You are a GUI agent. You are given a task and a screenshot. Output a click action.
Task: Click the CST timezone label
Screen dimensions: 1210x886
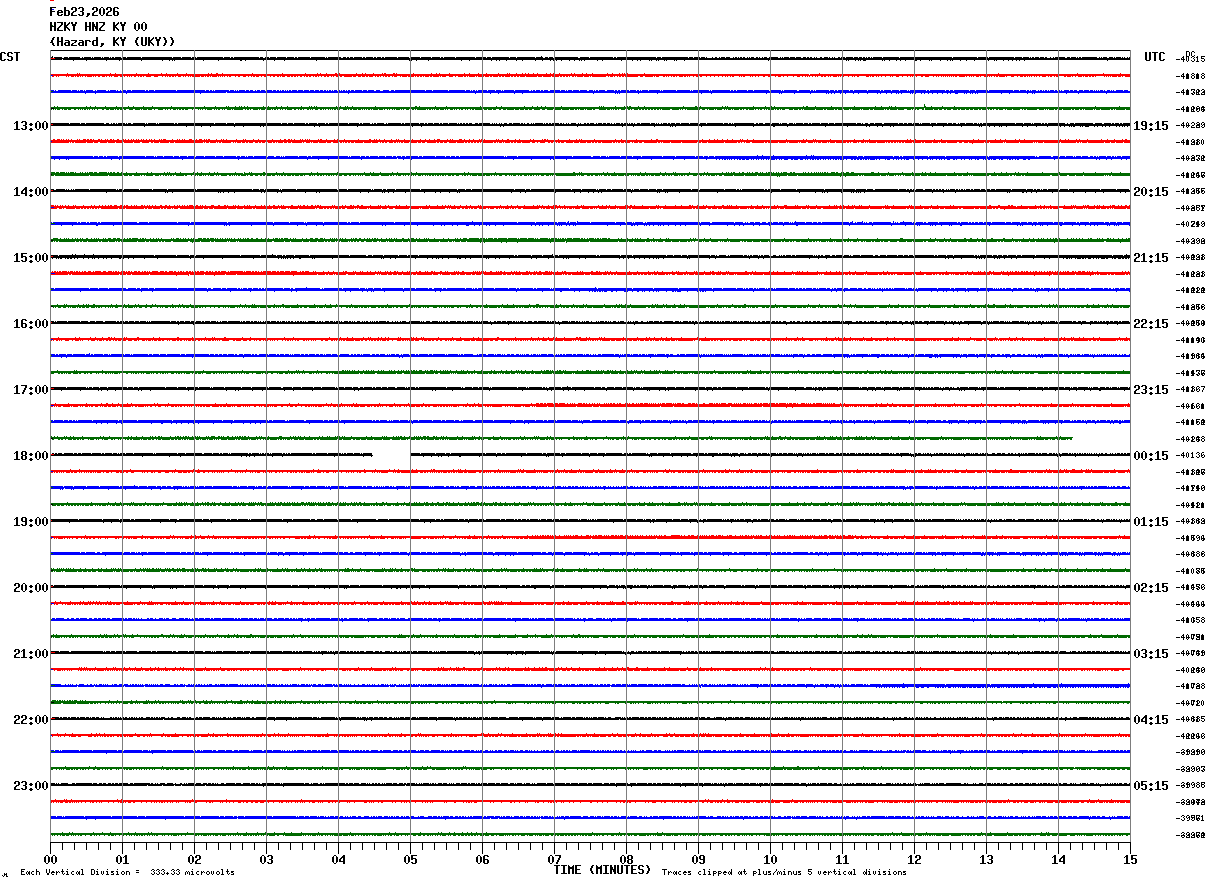click(x=10, y=57)
